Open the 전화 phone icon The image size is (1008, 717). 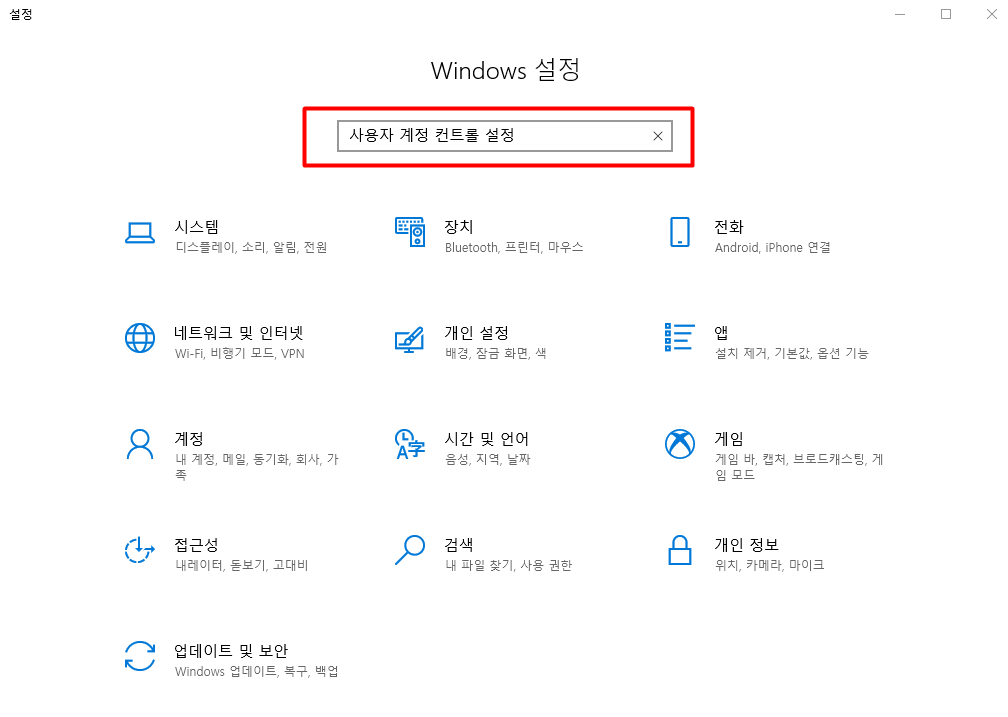680,232
